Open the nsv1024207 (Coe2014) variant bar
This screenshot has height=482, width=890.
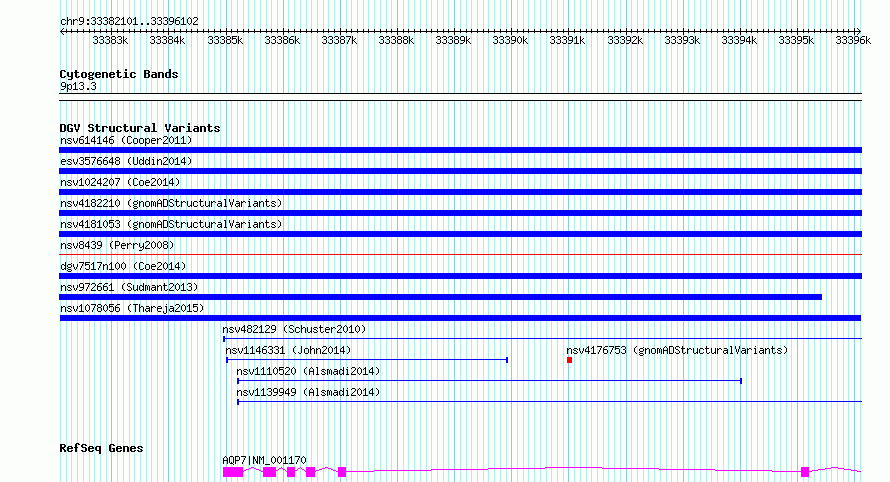coord(460,192)
